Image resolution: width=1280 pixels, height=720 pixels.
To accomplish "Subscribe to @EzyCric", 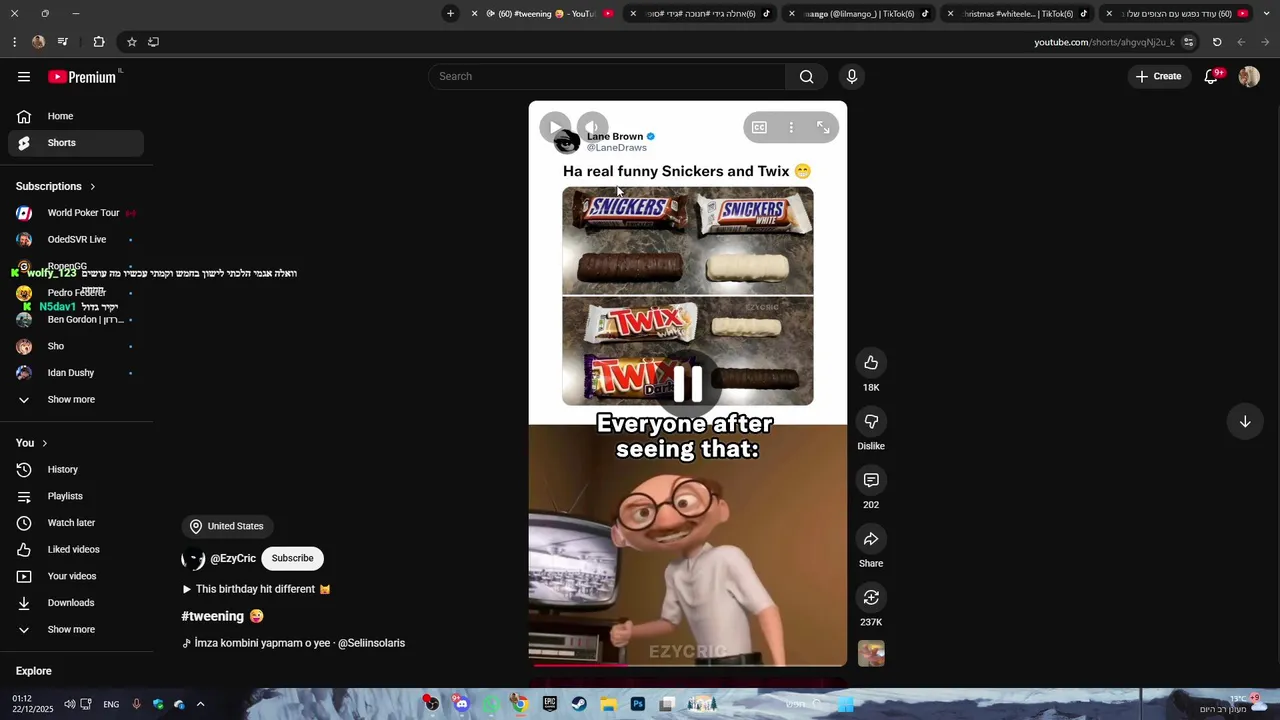I will (x=292, y=558).
